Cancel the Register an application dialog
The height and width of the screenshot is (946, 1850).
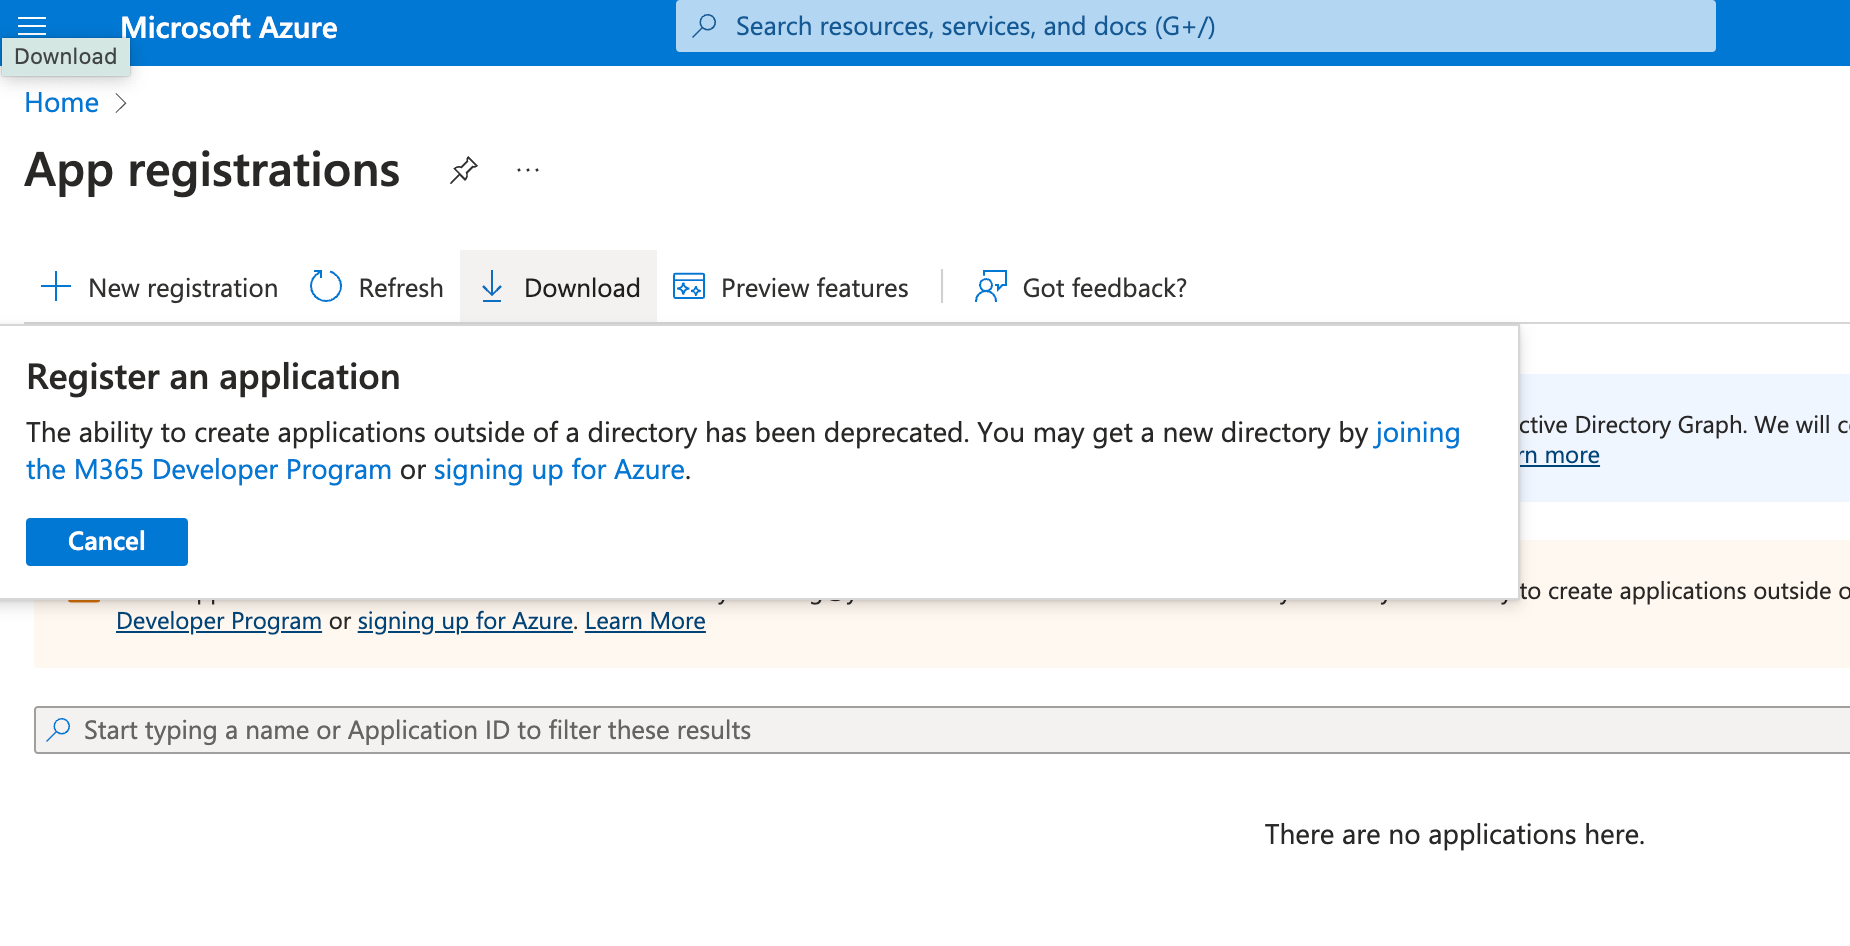click(x=107, y=542)
